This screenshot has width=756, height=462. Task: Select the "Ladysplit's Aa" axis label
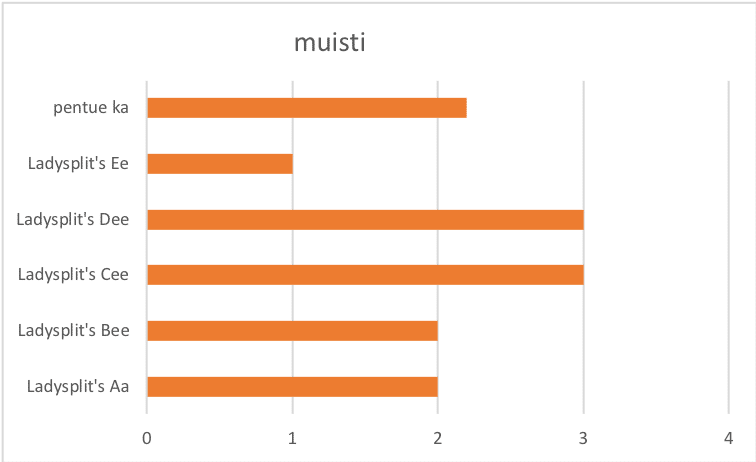[78, 386]
